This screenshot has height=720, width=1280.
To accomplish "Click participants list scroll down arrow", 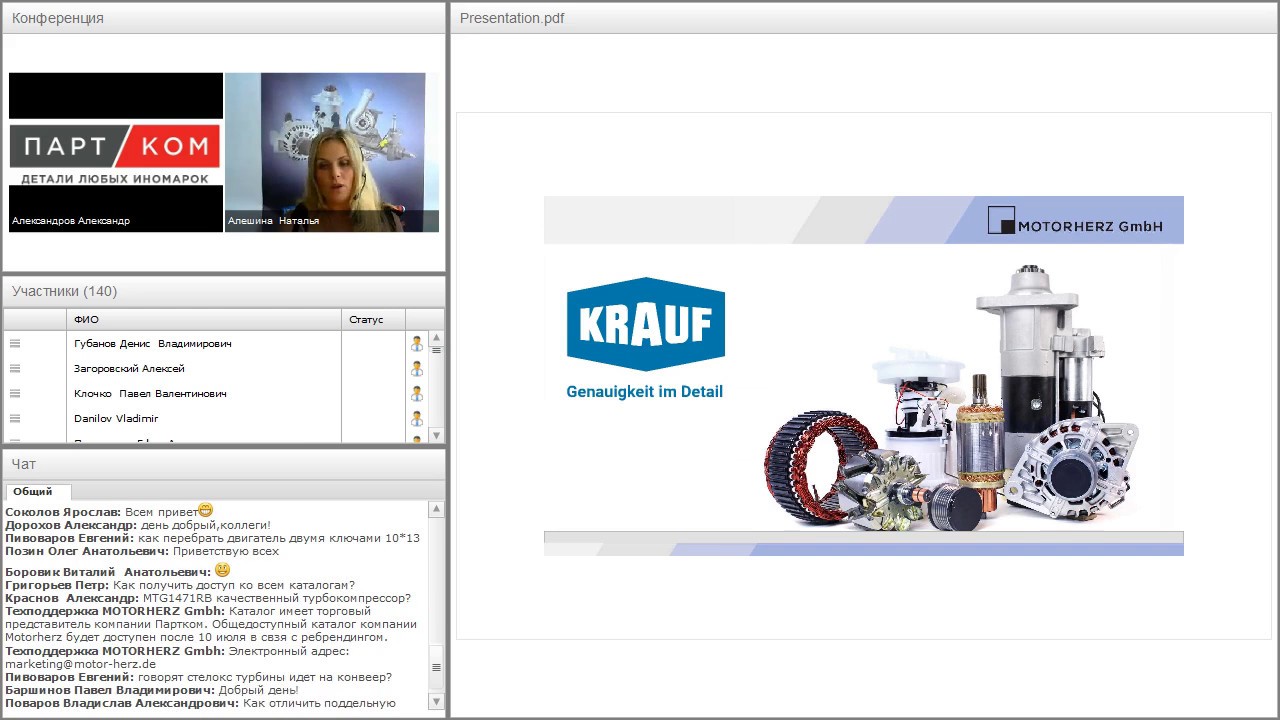I will (436, 436).
